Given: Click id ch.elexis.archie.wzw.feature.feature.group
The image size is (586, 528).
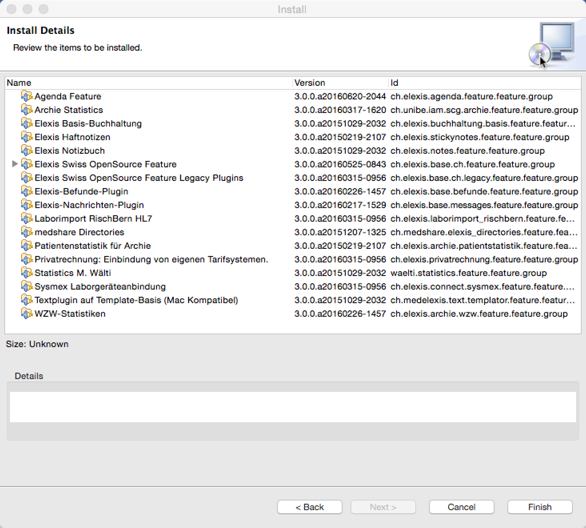Looking at the screenshot, I should coord(479,314).
